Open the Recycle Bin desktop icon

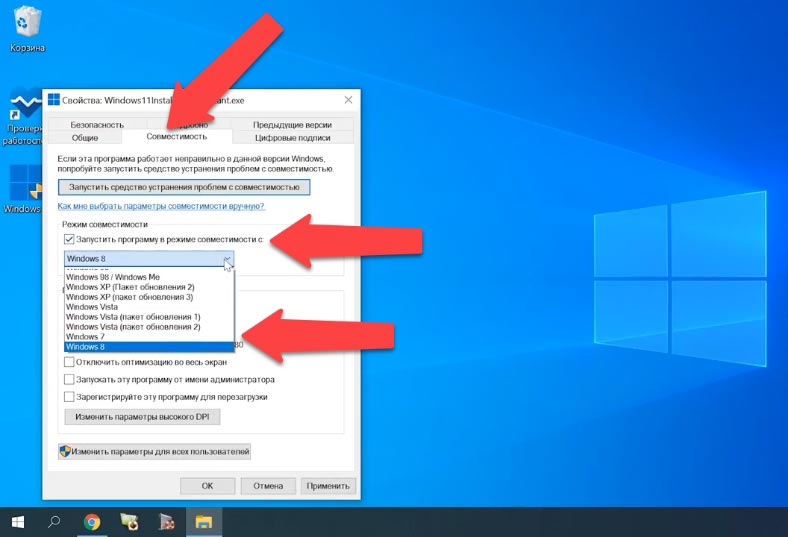tap(26, 28)
